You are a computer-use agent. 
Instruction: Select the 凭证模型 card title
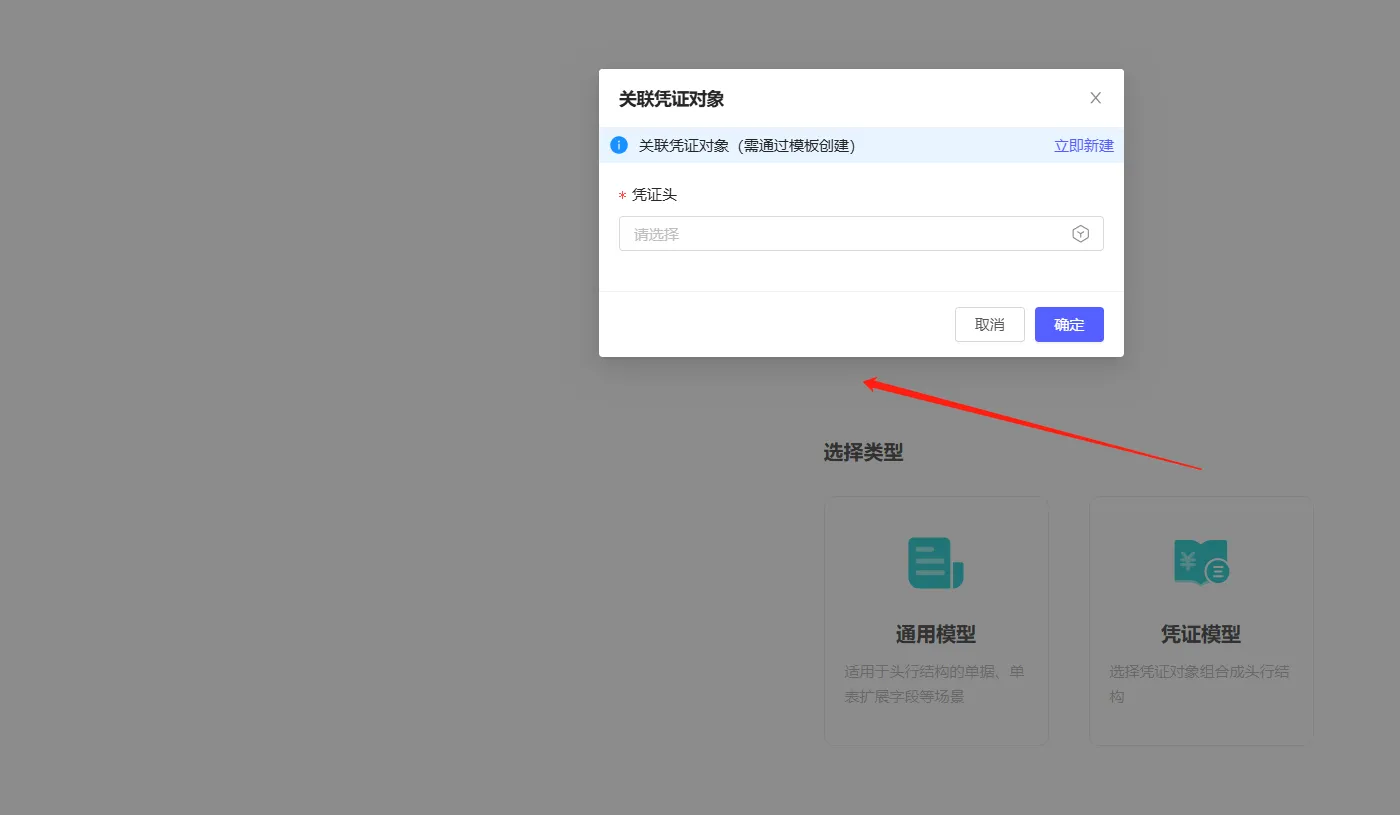point(1200,634)
